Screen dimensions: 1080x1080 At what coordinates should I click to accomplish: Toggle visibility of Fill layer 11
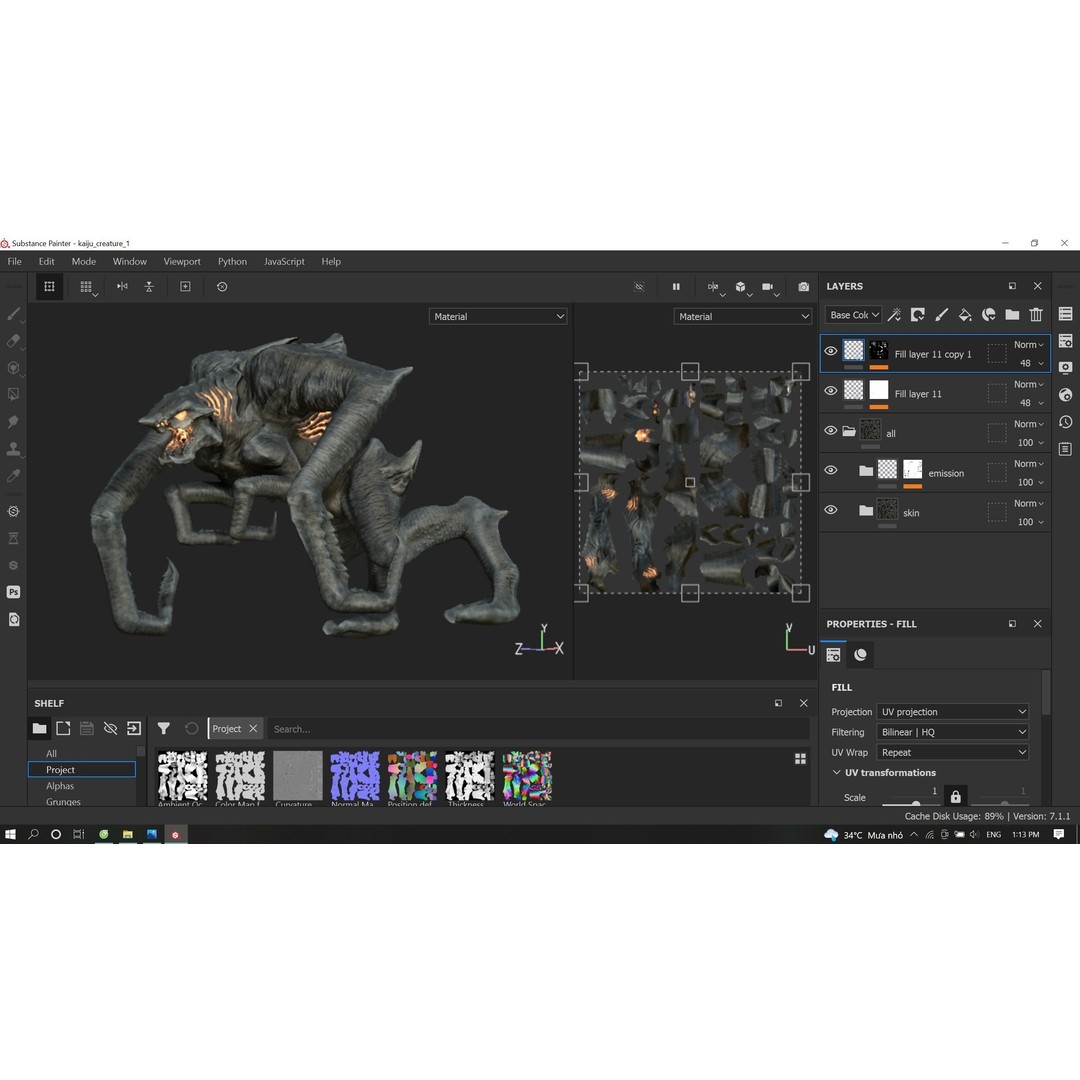(x=831, y=391)
